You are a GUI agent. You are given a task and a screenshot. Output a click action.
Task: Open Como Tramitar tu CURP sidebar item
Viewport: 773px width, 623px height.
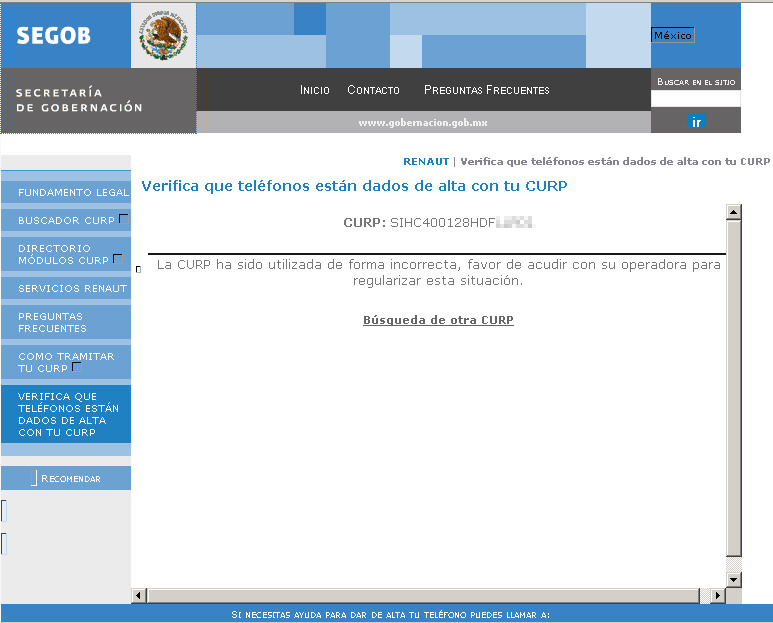[x=66, y=362]
